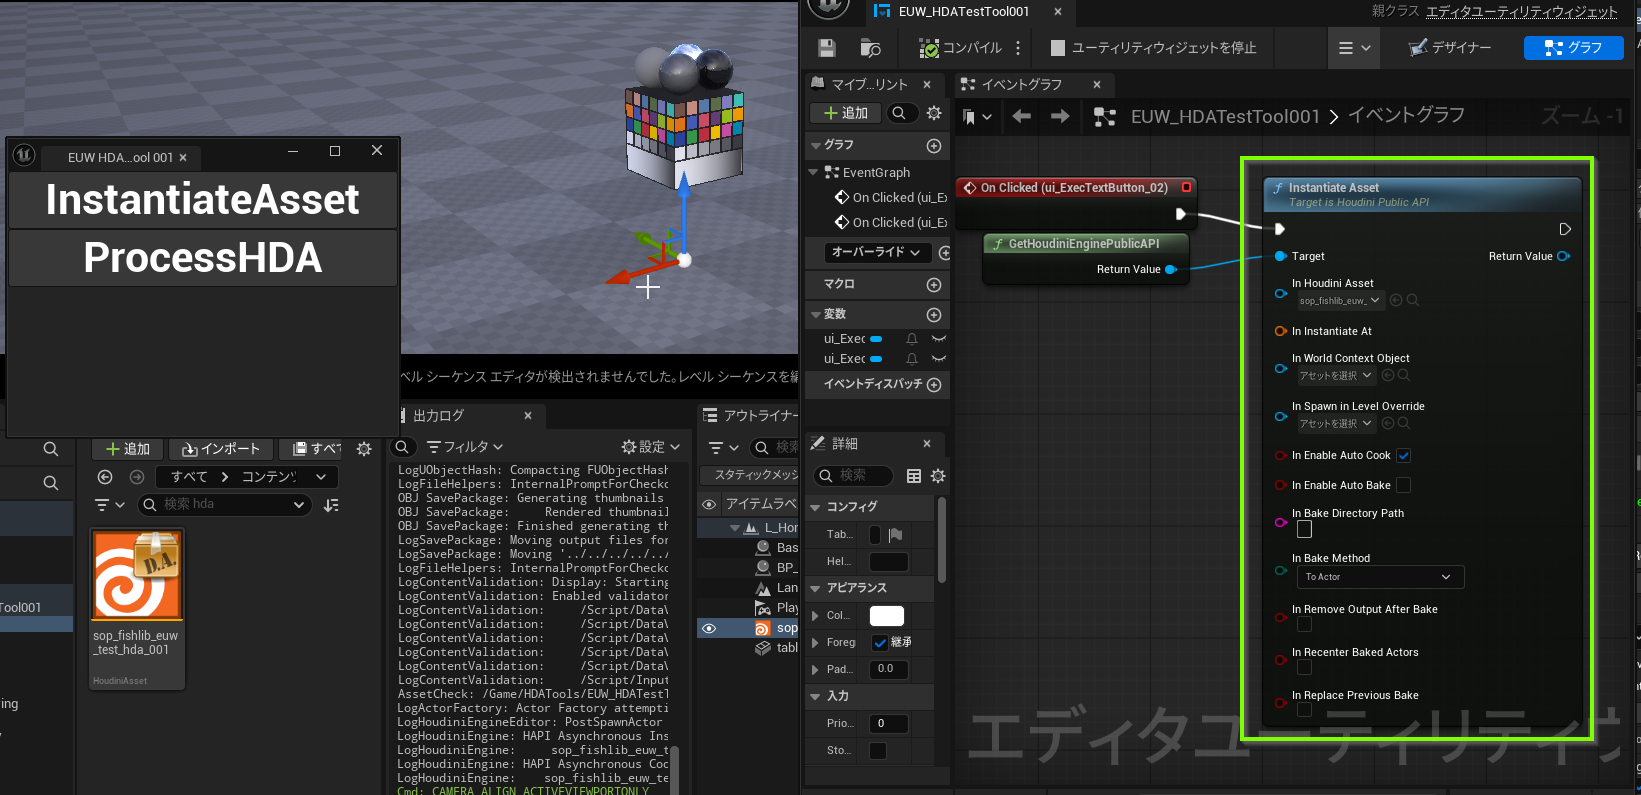Click the save blueprint floppy icon

pos(827,48)
